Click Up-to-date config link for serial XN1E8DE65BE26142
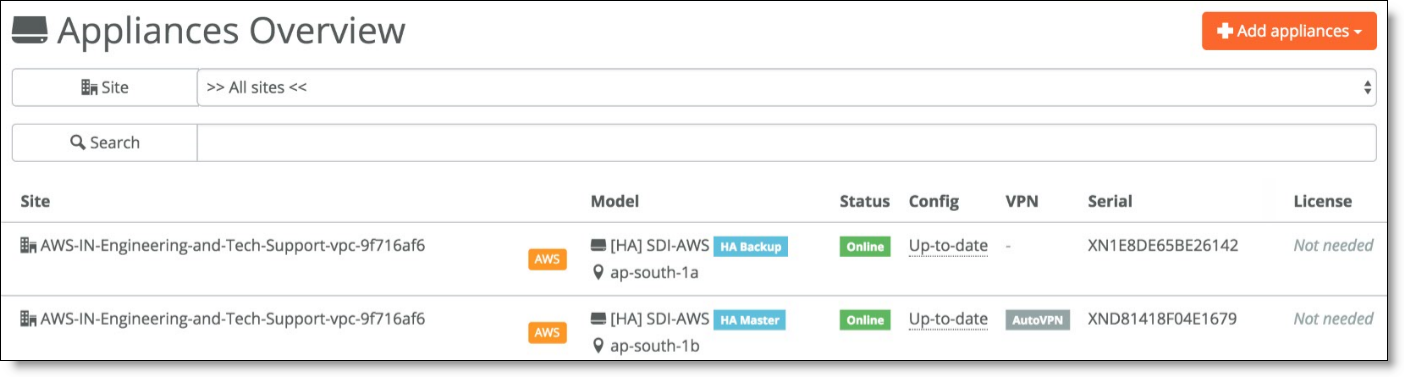The width and height of the screenshot is (1404, 377). (948, 246)
